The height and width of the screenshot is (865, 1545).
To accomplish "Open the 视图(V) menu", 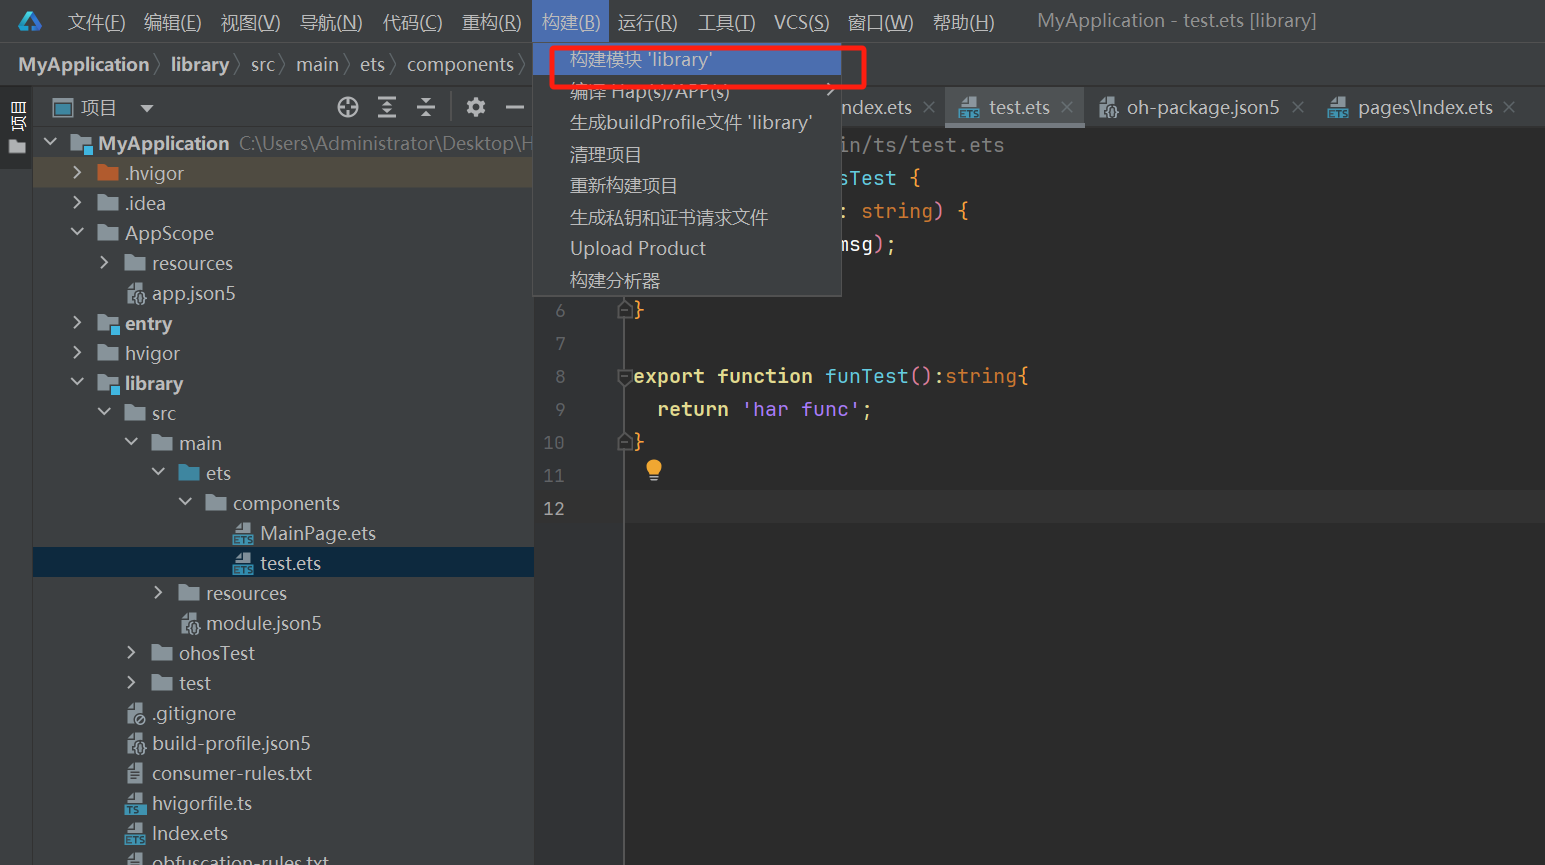I will click(x=250, y=22).
